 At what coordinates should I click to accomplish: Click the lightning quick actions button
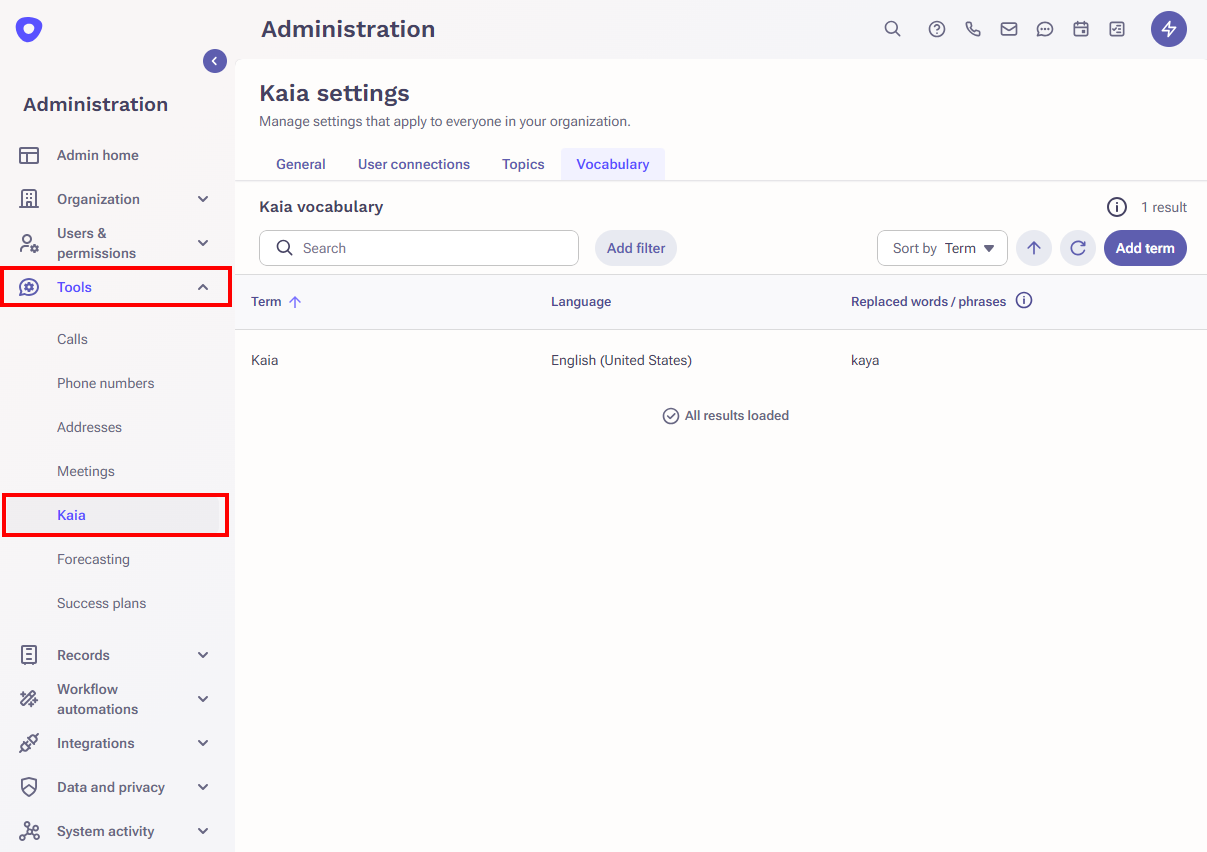tap(1168, 29)
